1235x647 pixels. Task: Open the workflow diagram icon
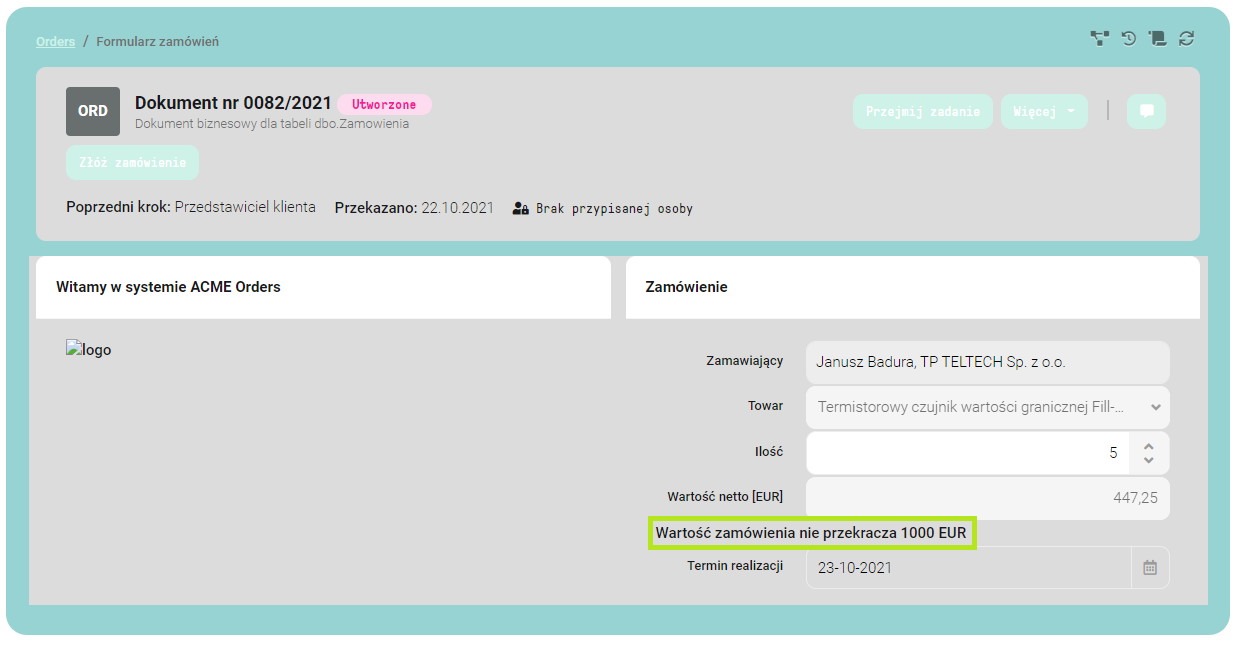[x=1099, y=39]
